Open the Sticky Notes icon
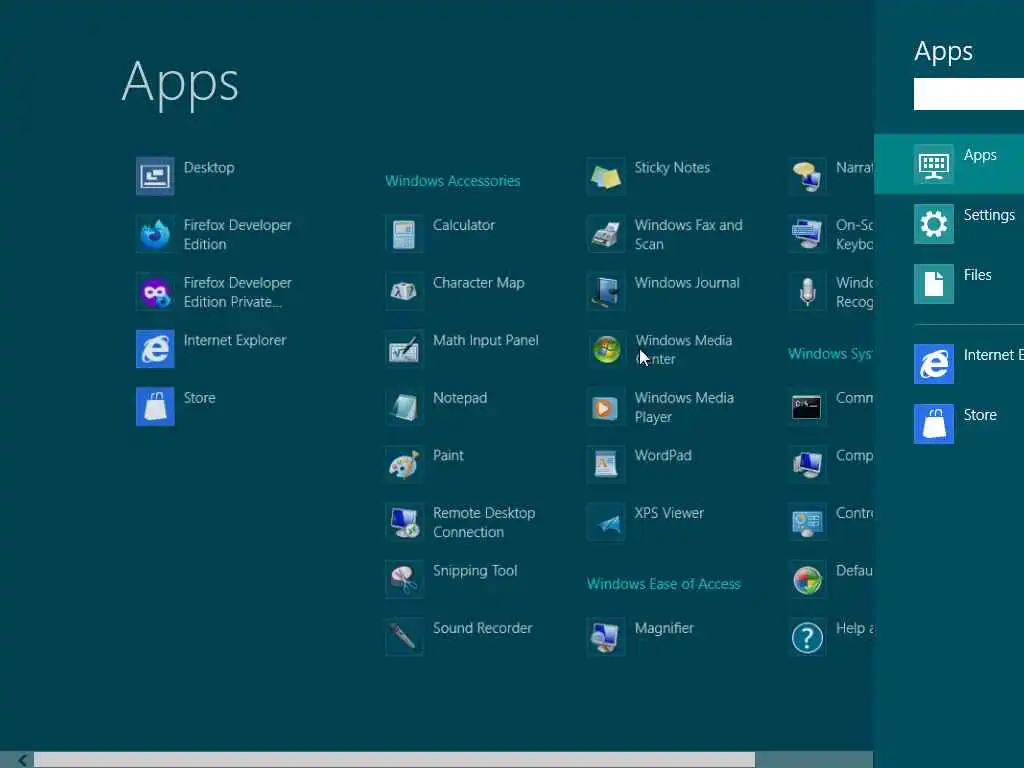1024x768 pixels. (606, 176)
